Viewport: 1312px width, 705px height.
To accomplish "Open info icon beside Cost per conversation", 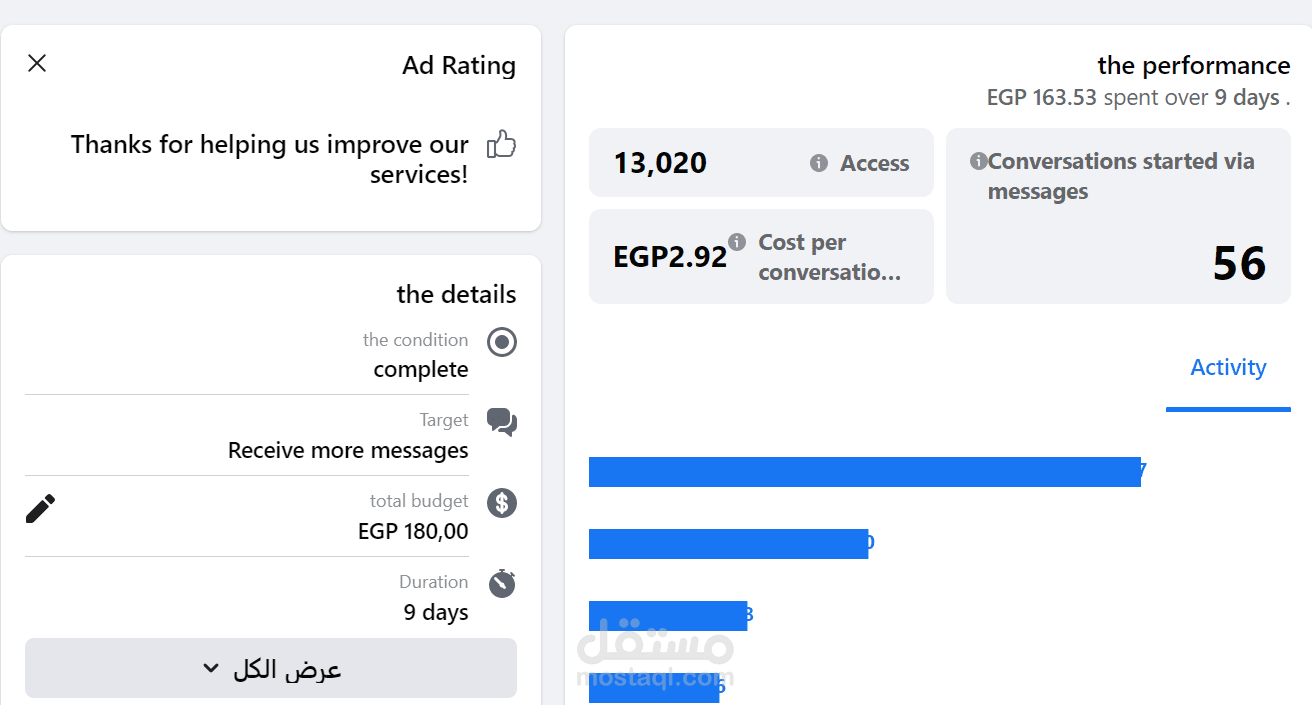I will [x=737, y=241].
